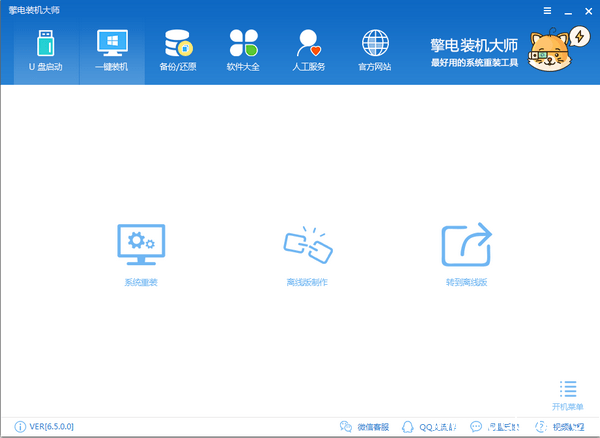The width and height of the screenshot is (600, 438).
Task: Open the 备份/还原 backup and restore section
Action: (178, 51)
